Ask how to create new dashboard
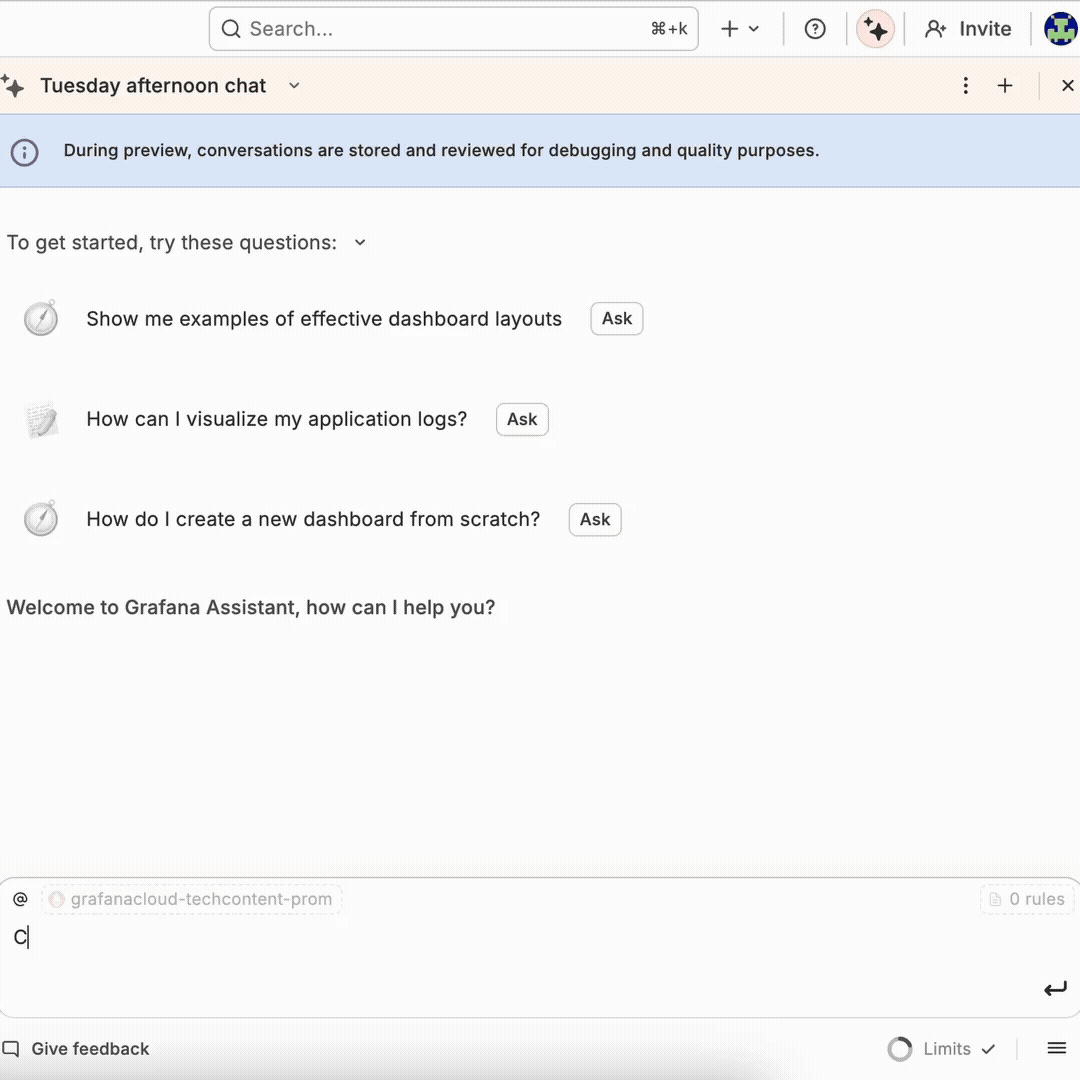The width and height of the screenshot is (1080, 1080). pyautogui.click(x=595, y=519)
